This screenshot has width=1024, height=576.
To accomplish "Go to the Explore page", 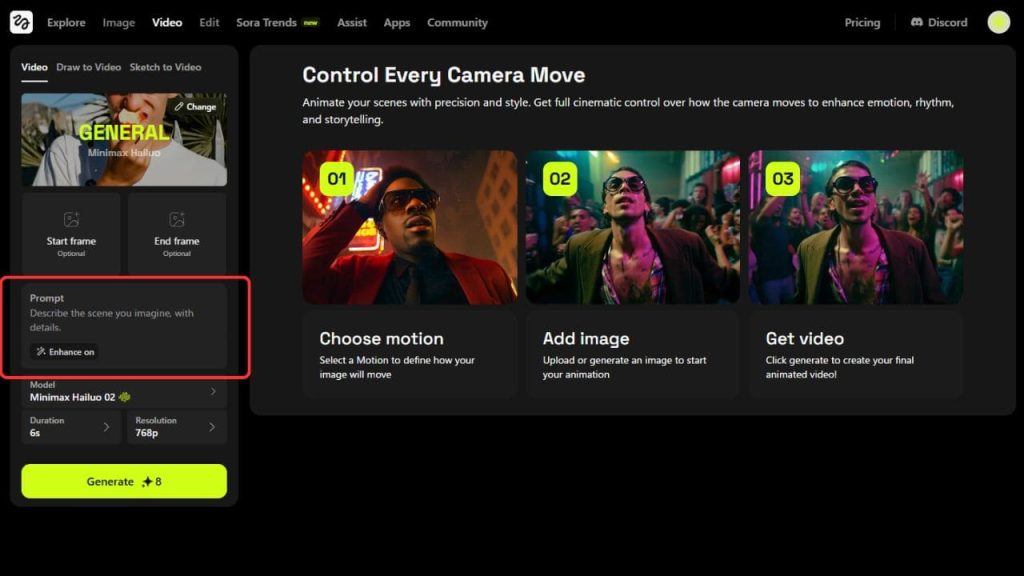I will (66, 22).
